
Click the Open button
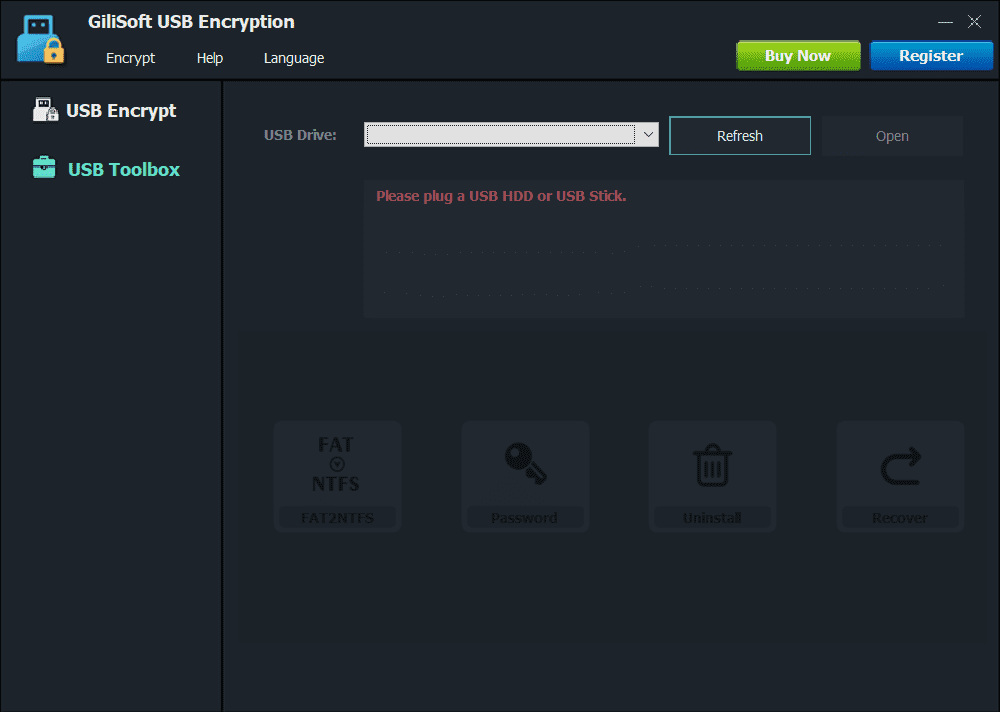click(x=892, y=136)
